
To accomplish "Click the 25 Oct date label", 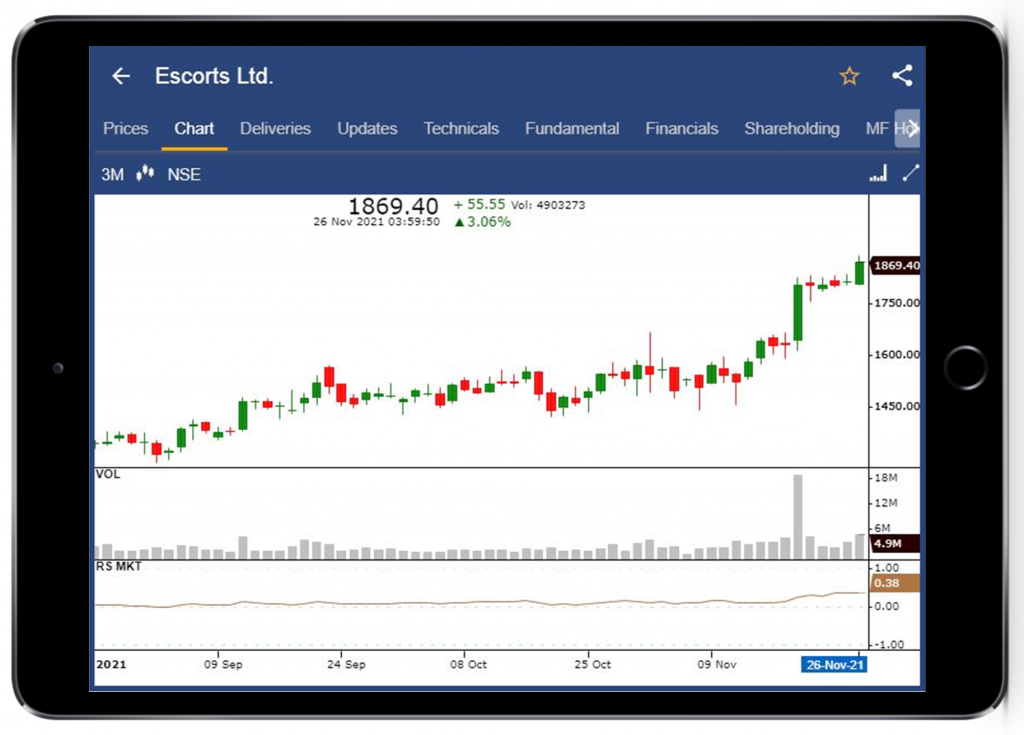I will point(592,664).
